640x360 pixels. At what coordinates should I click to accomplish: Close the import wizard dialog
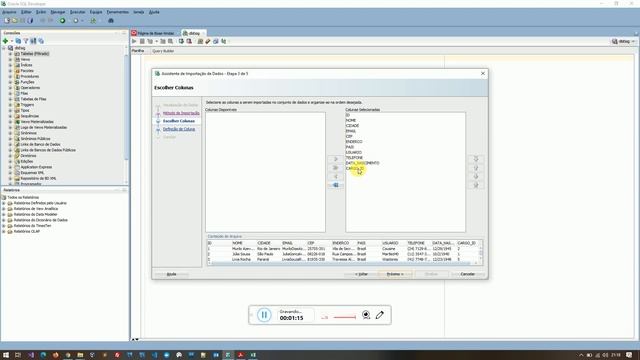483,73
